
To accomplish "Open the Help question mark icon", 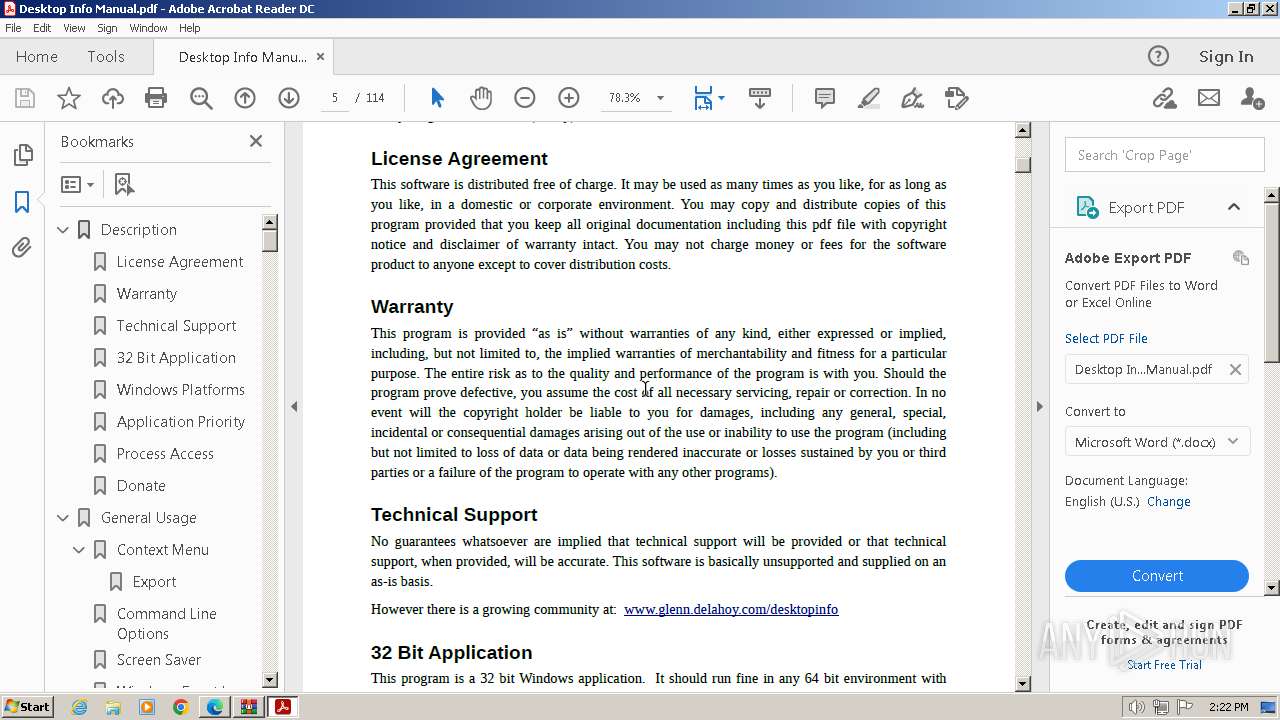I will [1158, 56].
